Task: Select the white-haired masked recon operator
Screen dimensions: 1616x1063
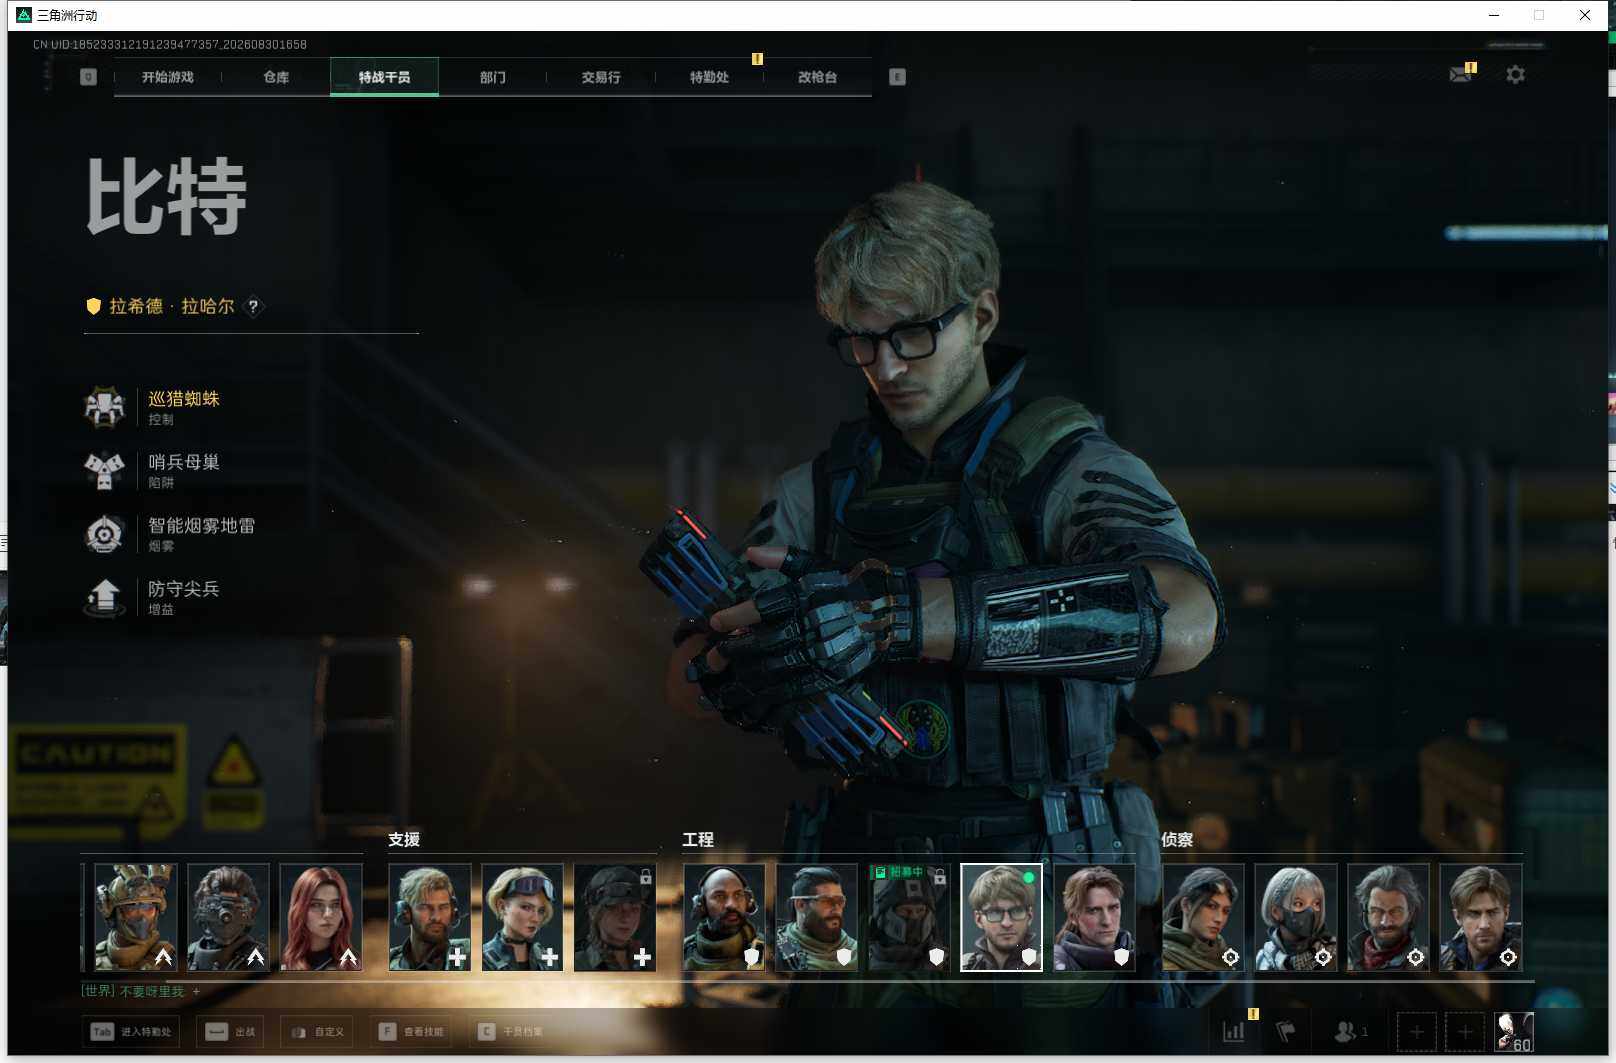Action: [x=1296, y=917]
